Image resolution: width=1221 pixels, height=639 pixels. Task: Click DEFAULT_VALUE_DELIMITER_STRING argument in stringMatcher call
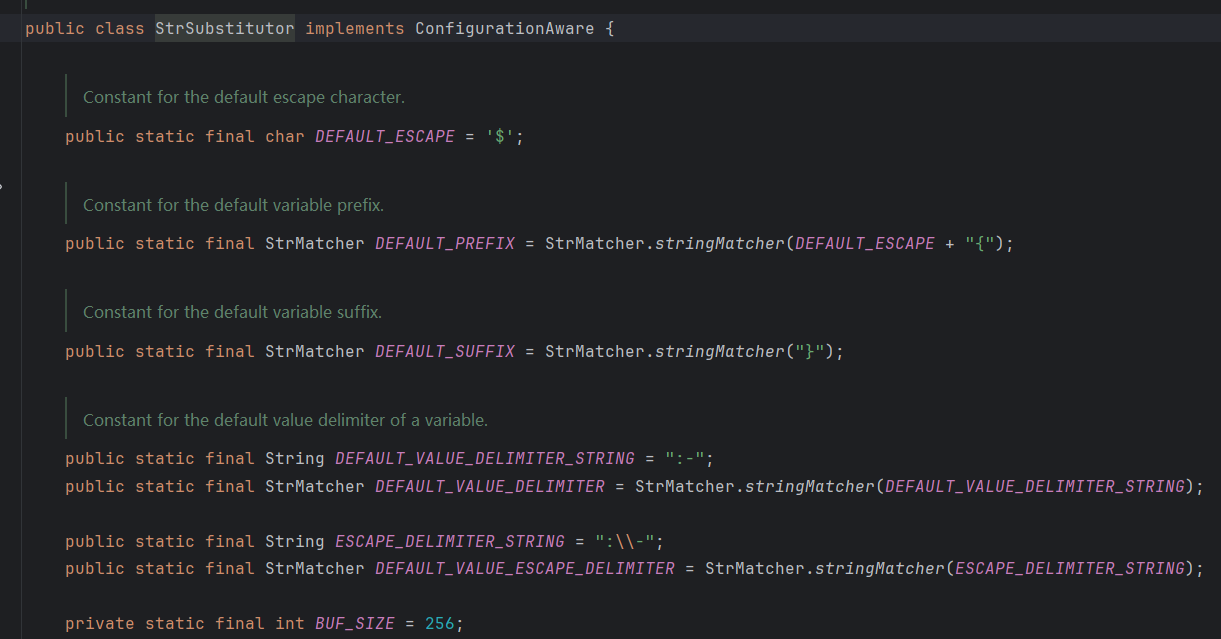pyautogui.click(x=1034, y=487)
